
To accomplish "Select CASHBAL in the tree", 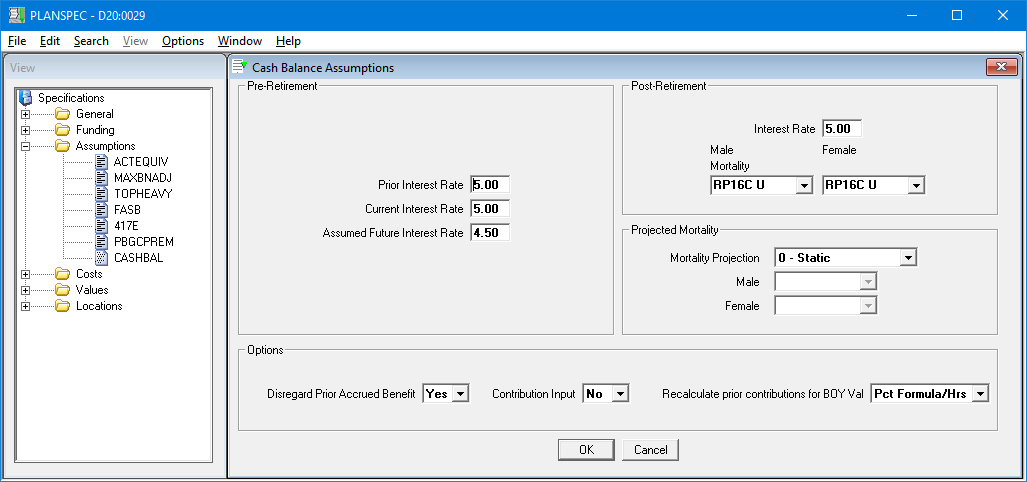I will coord(138,258).
